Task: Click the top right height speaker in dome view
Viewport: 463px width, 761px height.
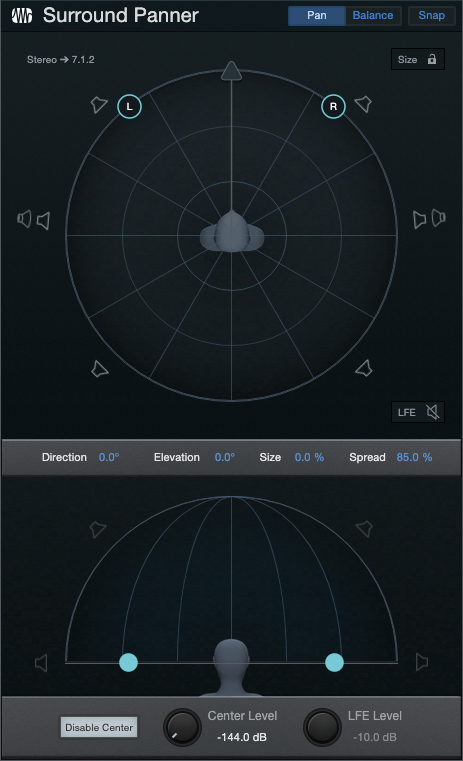Action: click(x=364, y=528)
